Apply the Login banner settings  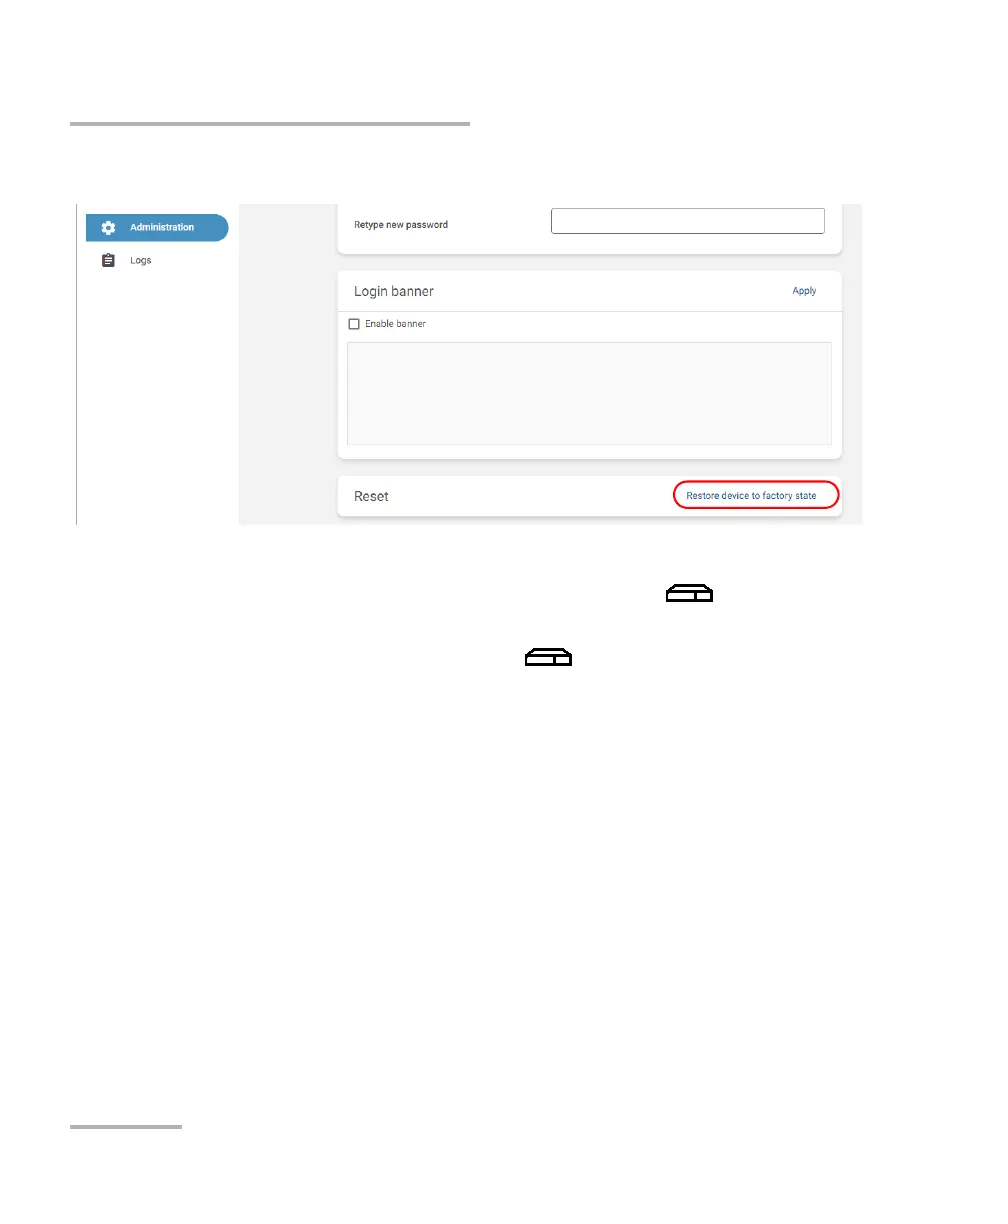(804, 291)
